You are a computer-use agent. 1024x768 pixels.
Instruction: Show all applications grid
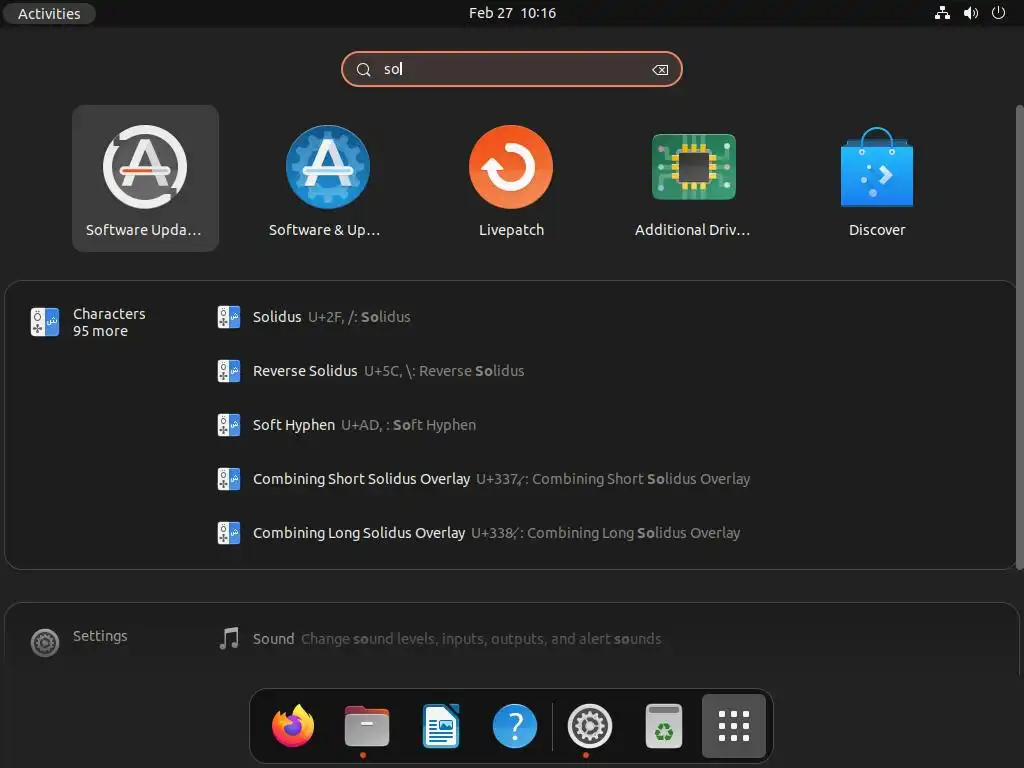[733, 726]
